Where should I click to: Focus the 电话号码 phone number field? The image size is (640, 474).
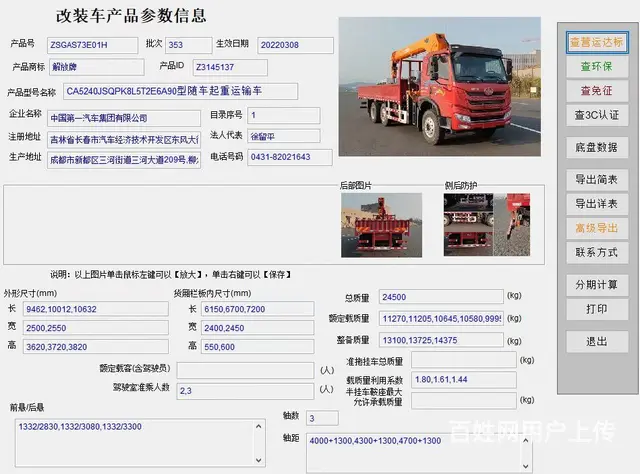coord(284,157)
